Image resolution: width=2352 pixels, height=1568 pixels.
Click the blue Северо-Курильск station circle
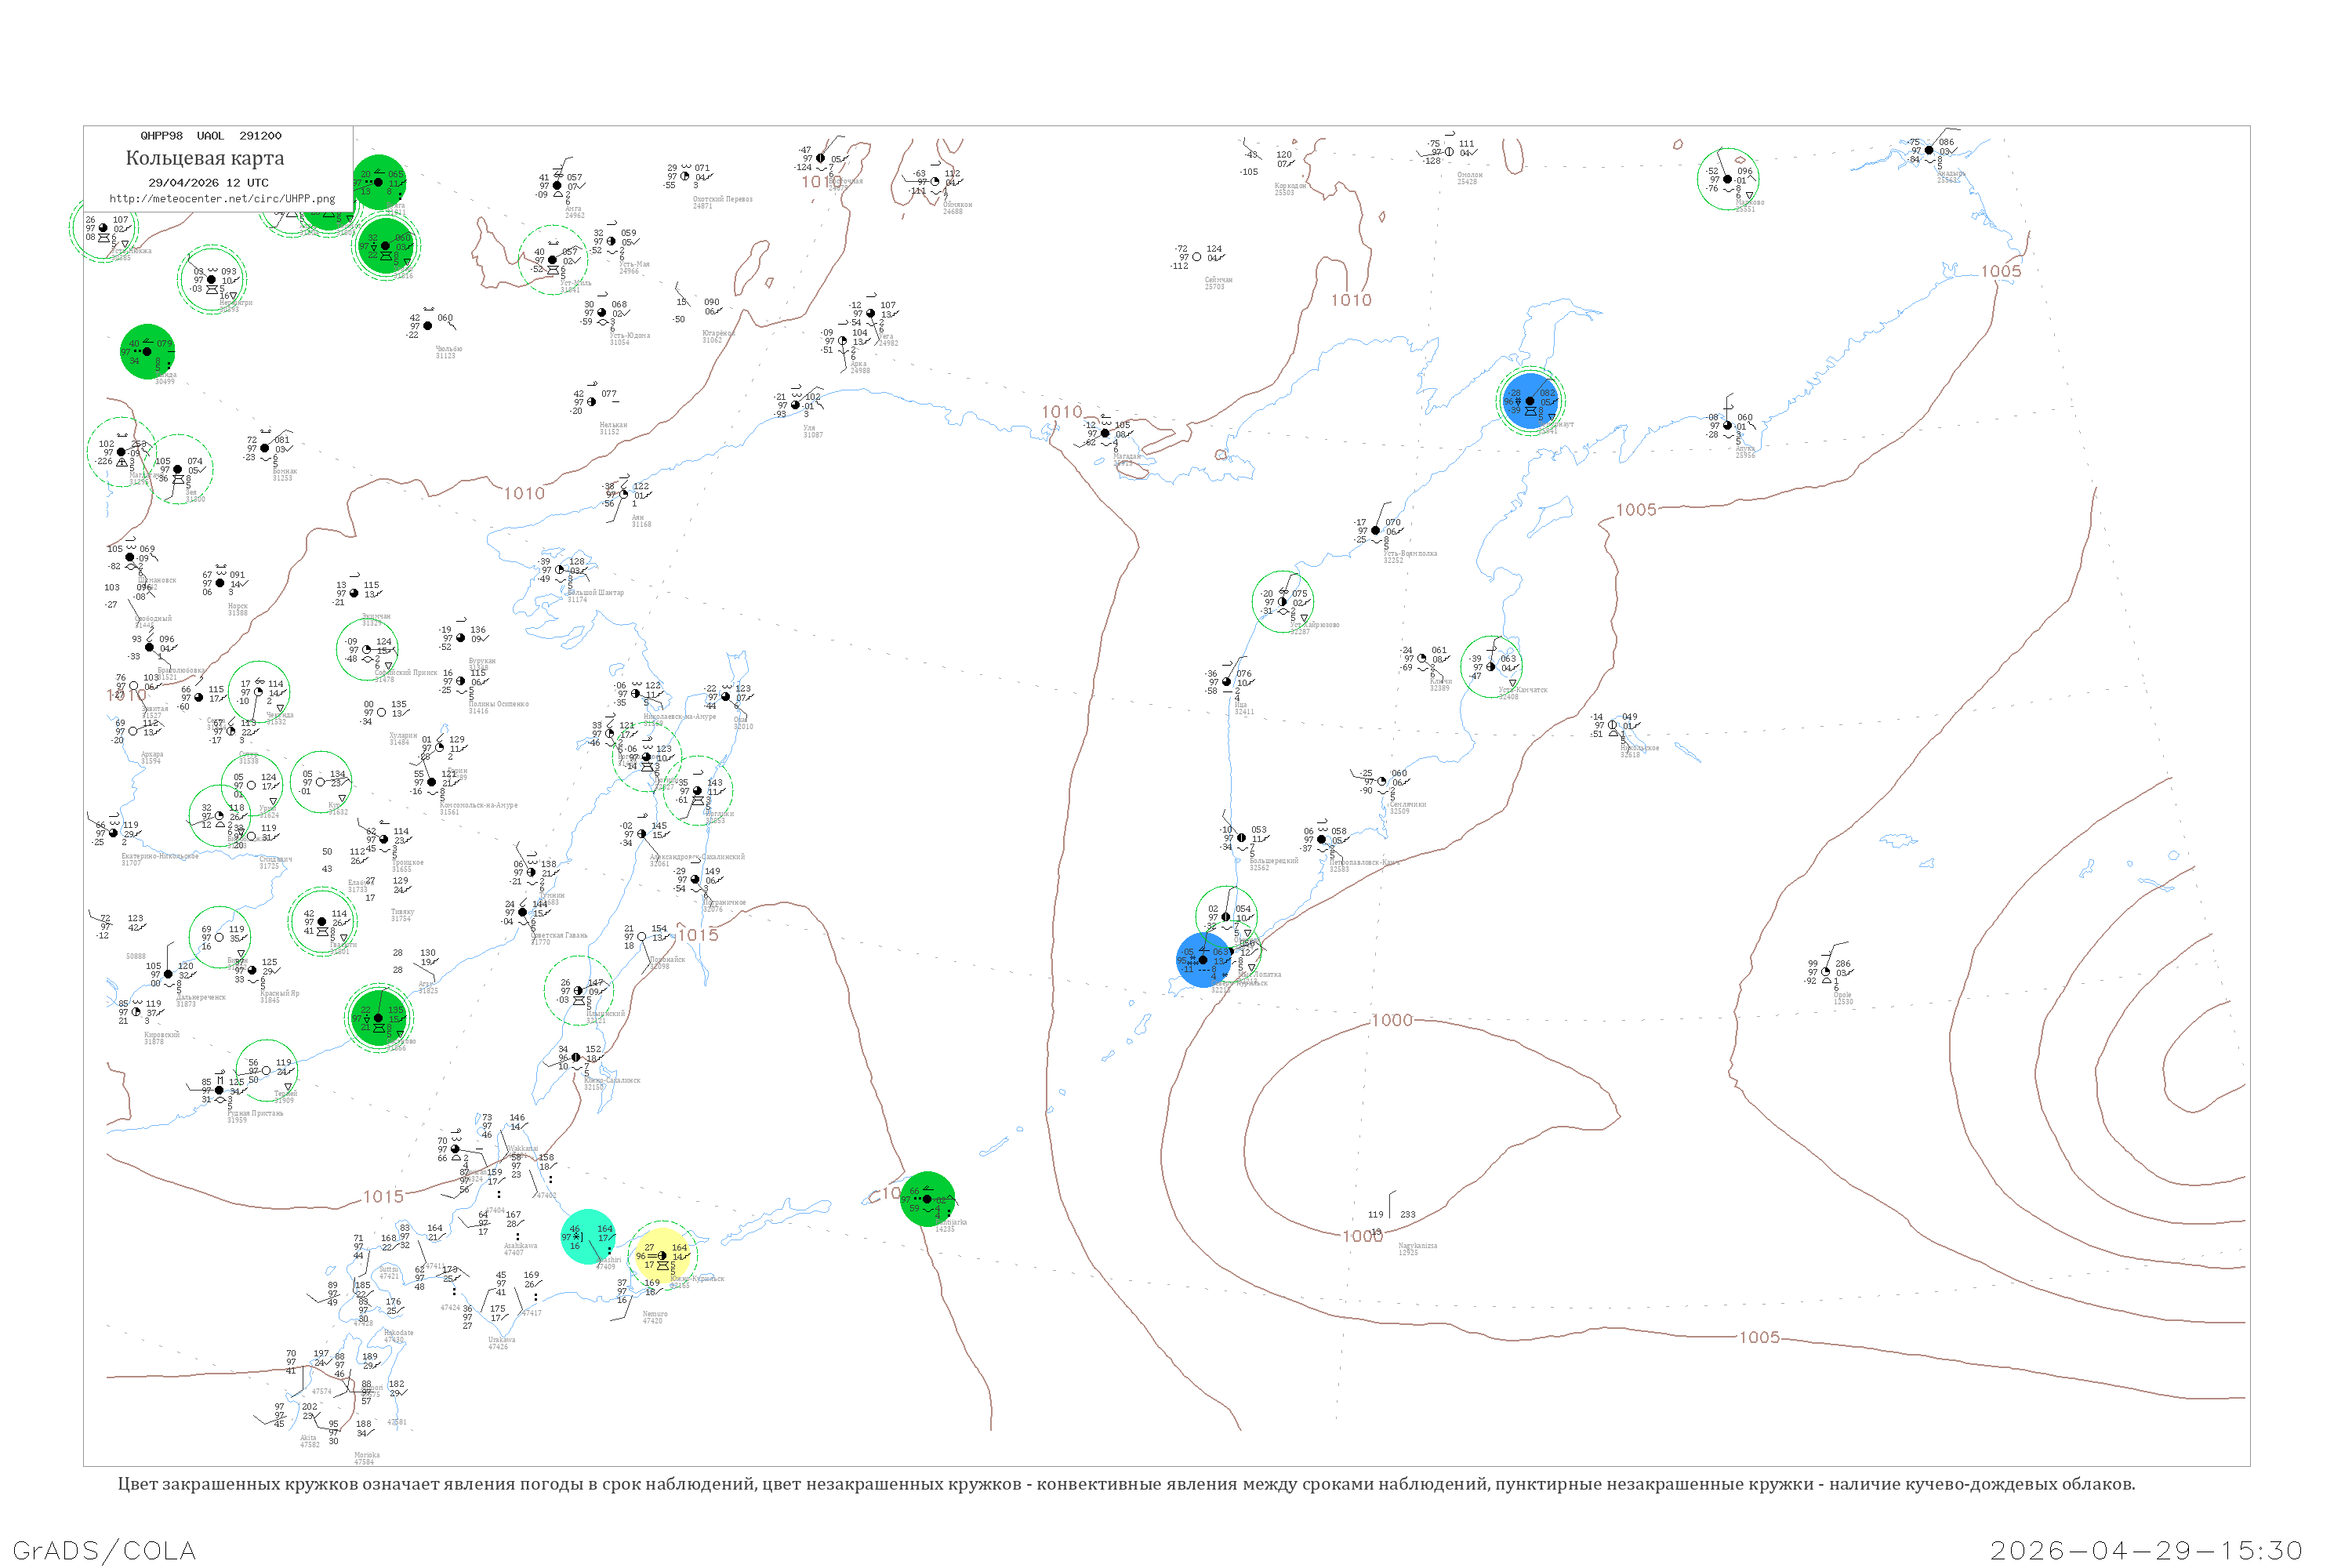[x=1203, y=960]
